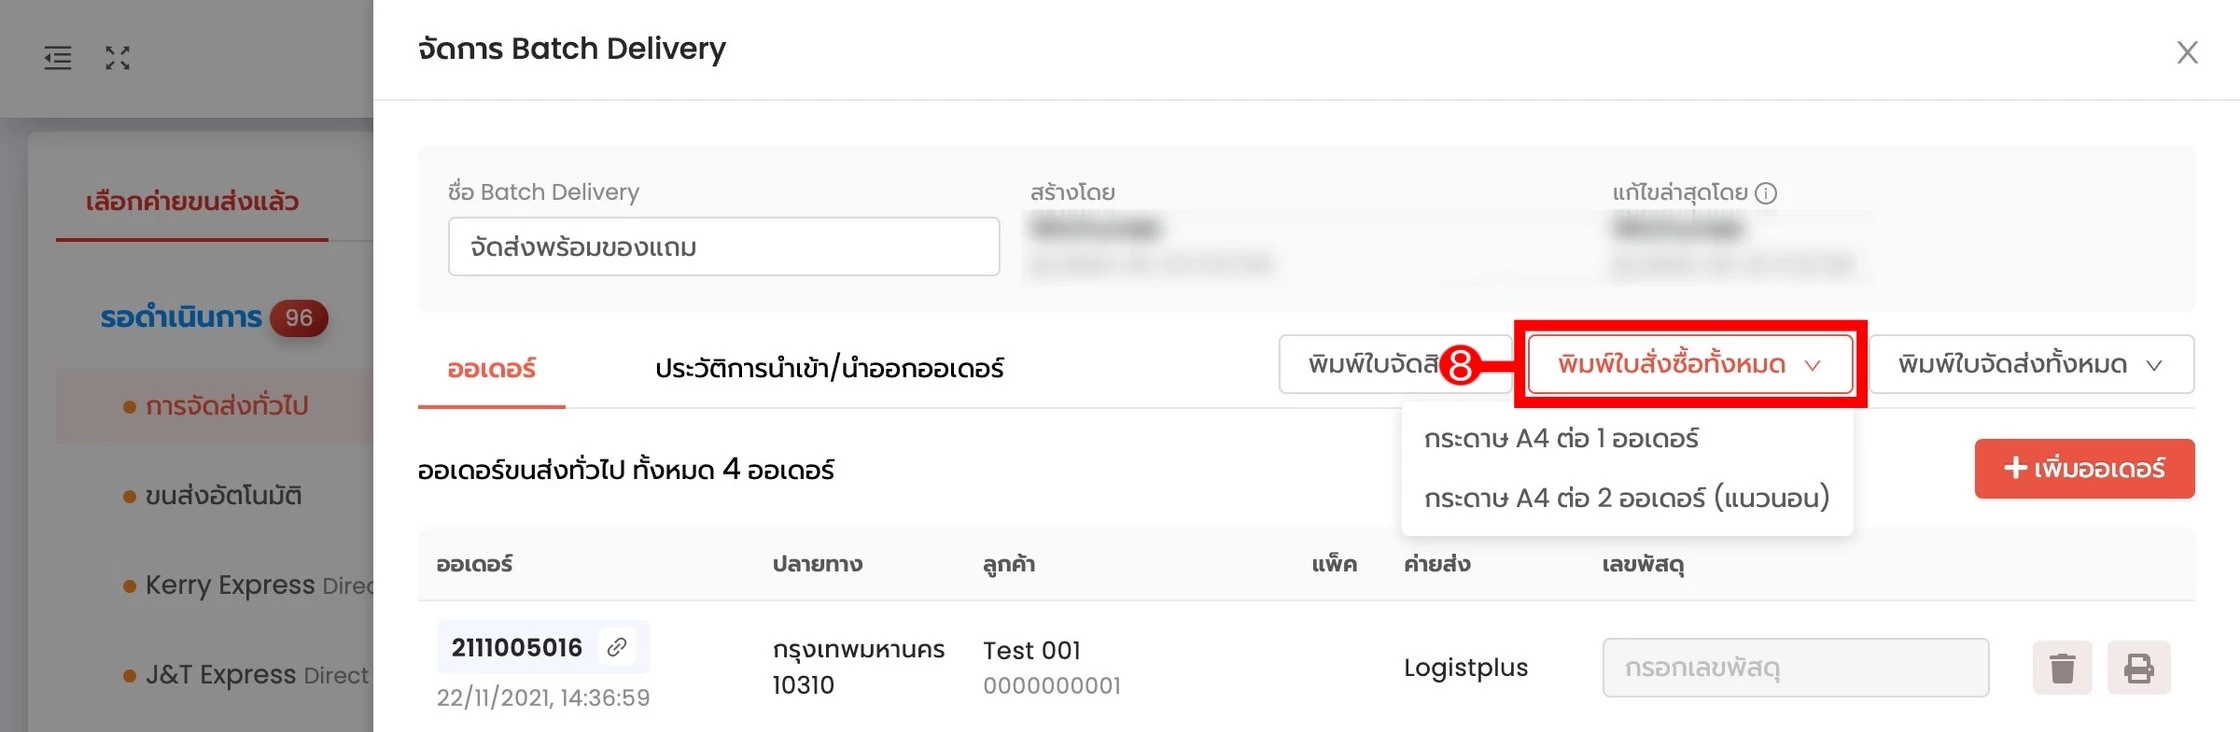Toggle fullscreen using the expand arrows icon

point(118,58)
